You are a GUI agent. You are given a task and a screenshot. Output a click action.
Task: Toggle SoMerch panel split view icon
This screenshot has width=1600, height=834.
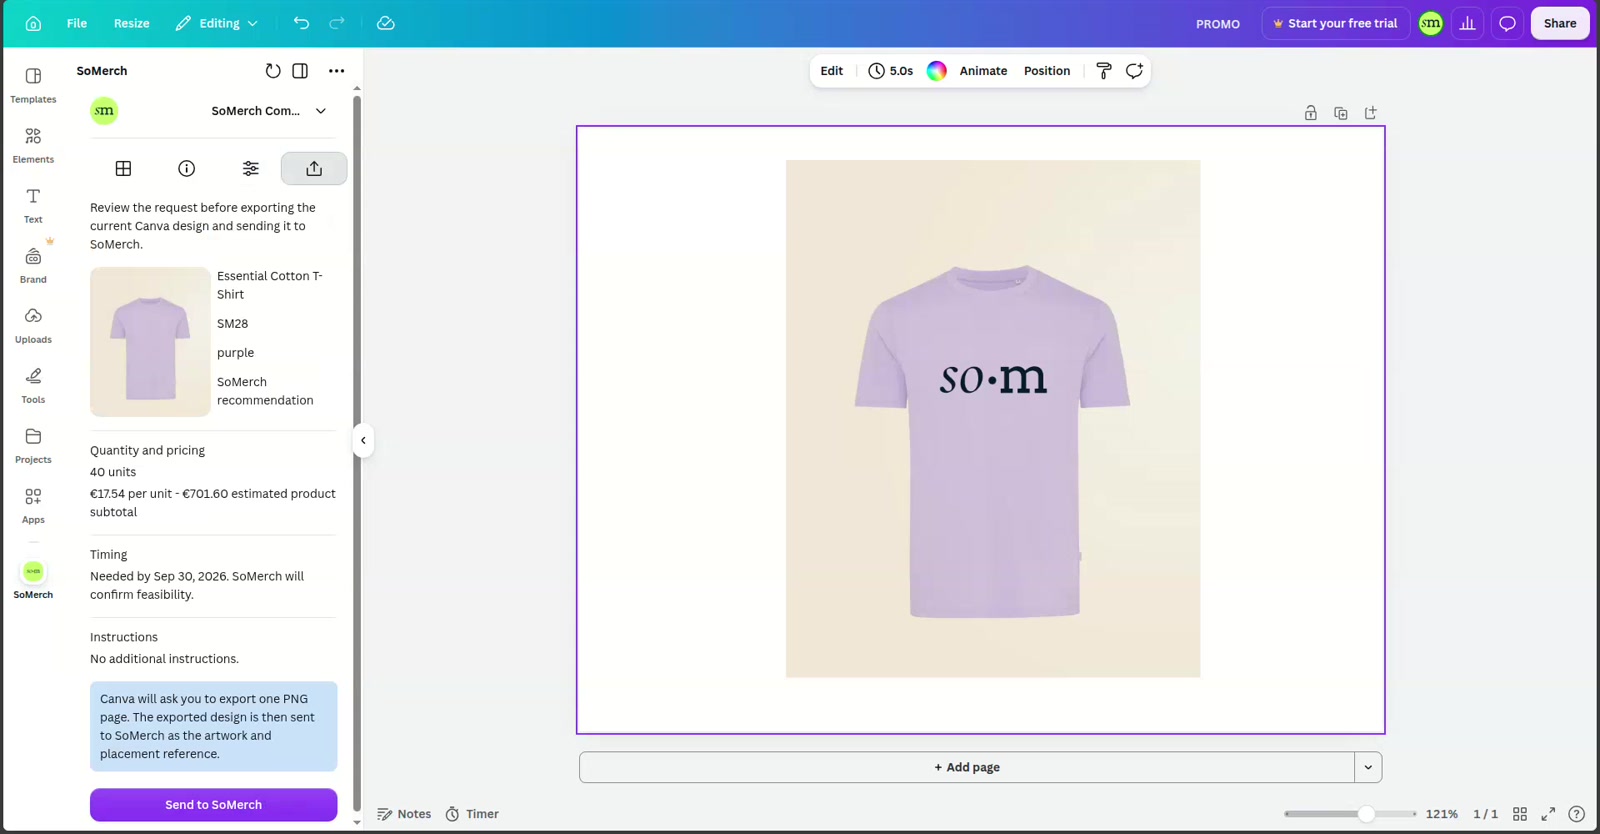click(300, 71)
